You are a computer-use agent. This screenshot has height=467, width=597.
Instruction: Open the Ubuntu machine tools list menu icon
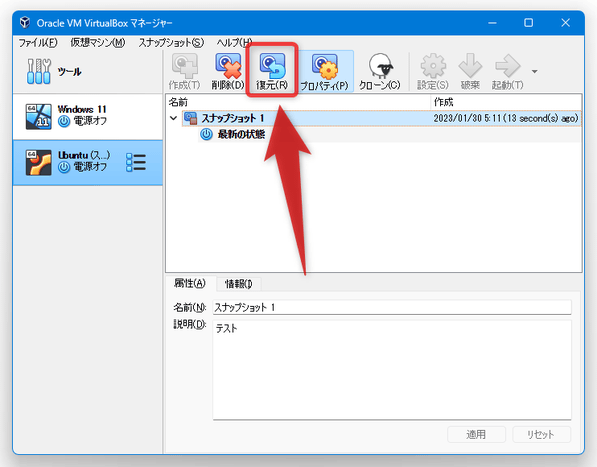click(136, 163)
